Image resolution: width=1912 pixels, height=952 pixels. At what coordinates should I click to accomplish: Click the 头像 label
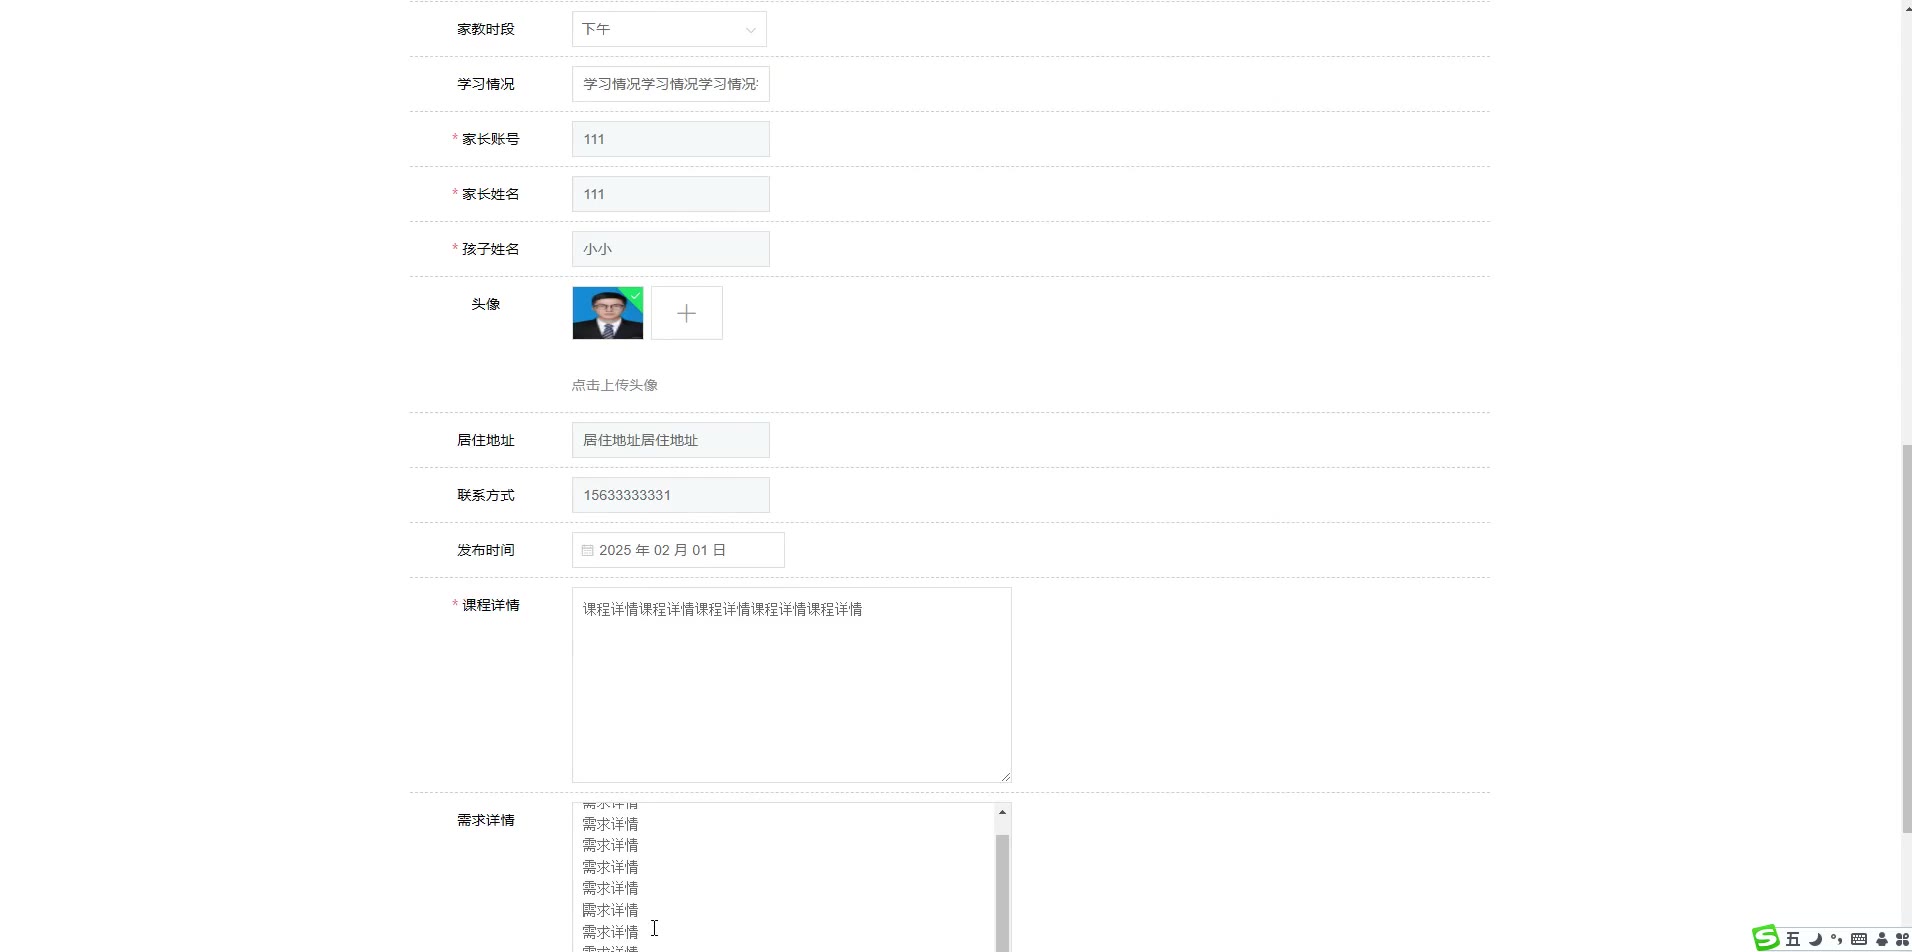click(x=486, y=304)
